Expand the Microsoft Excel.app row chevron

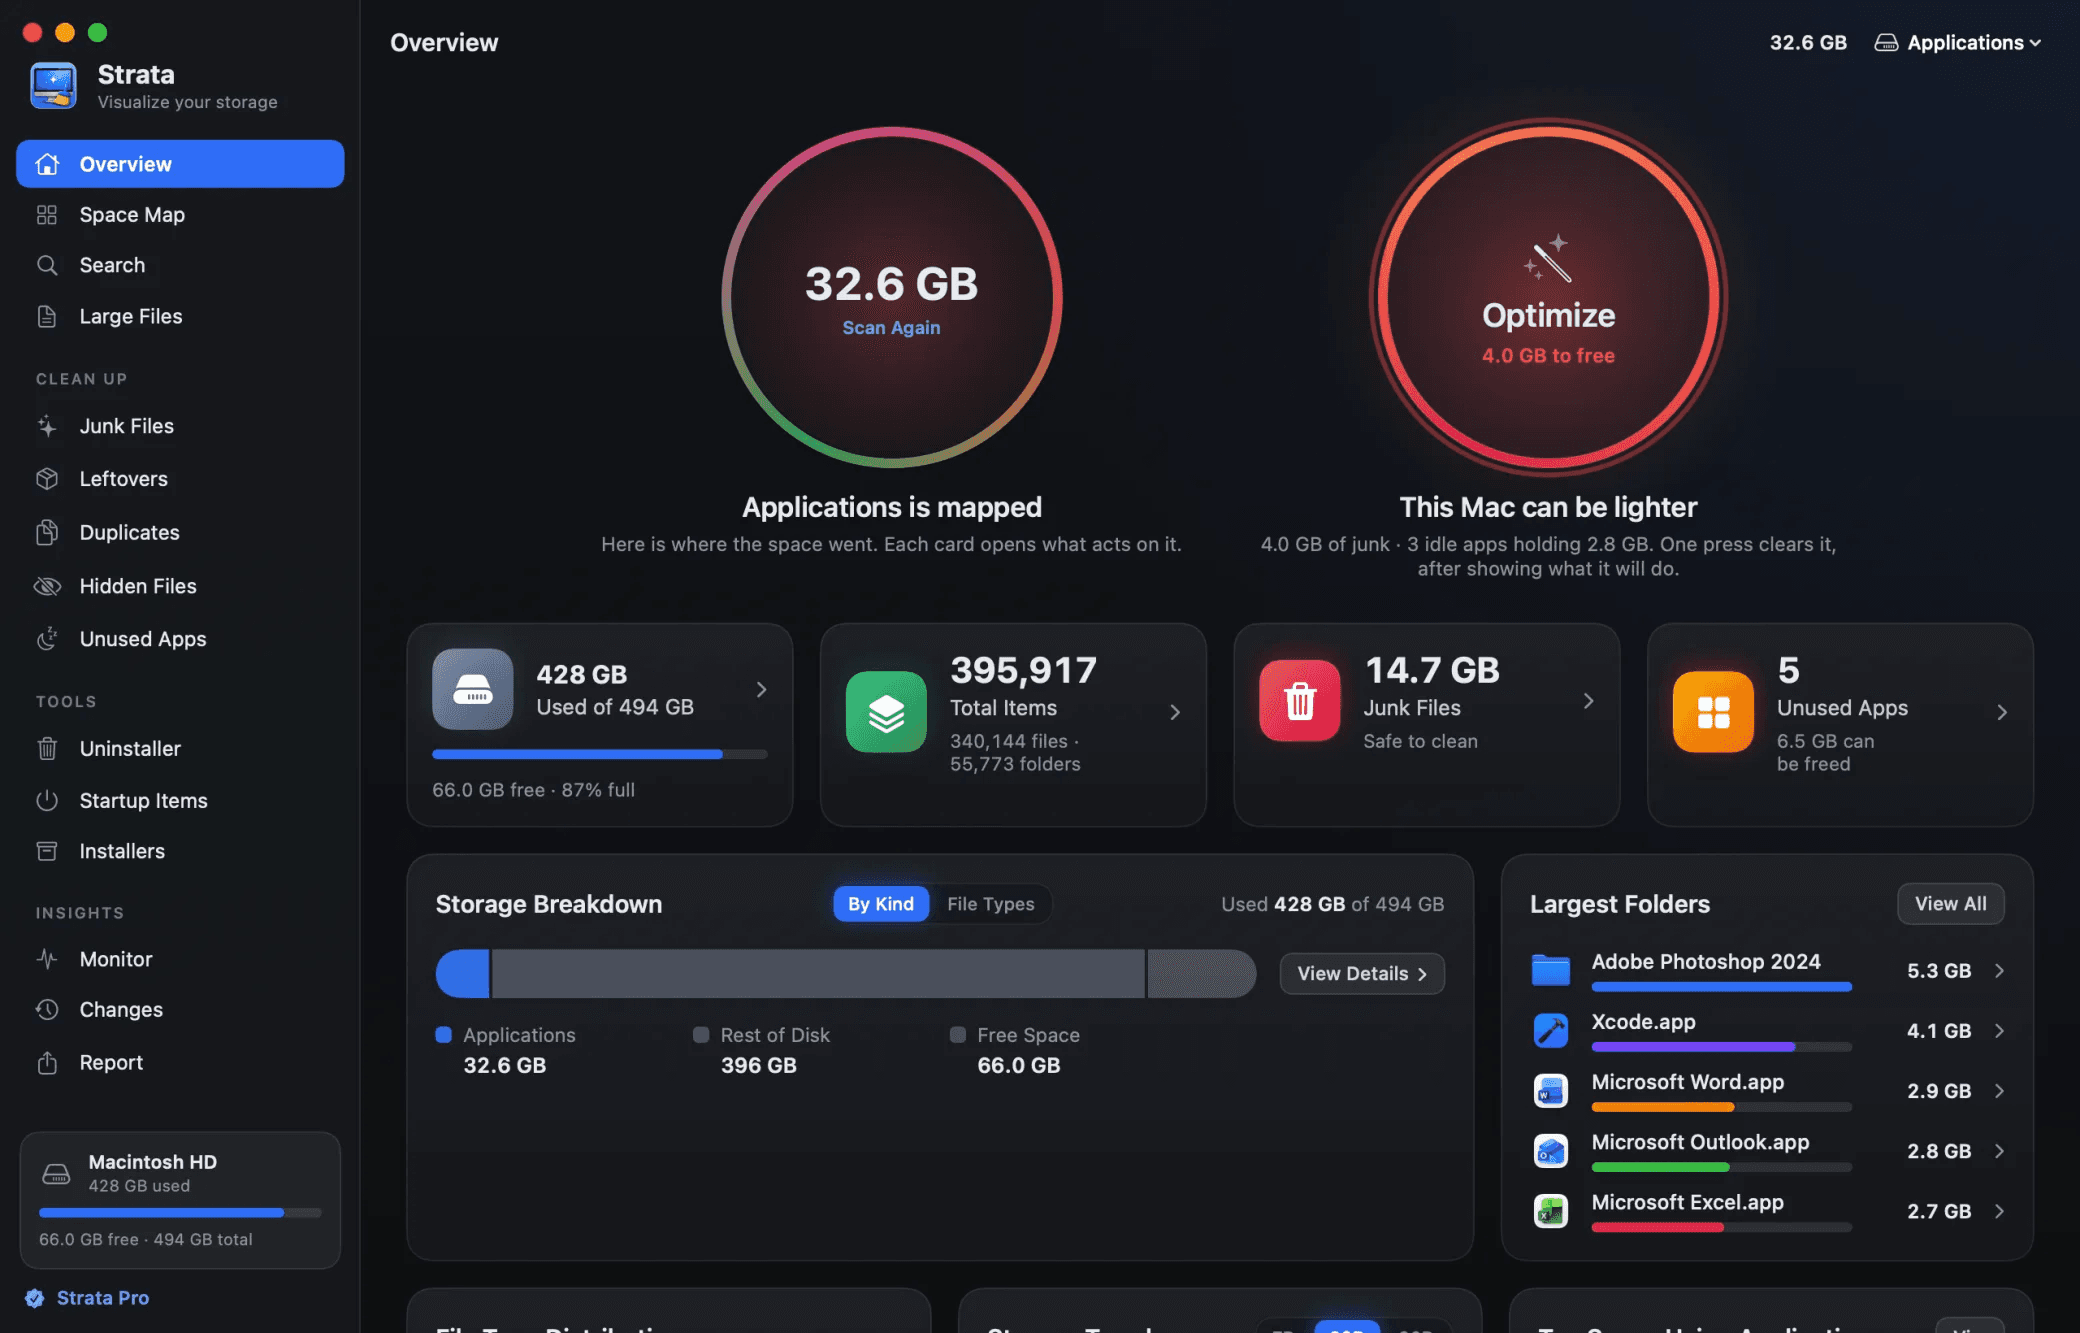point(1999,1211)
